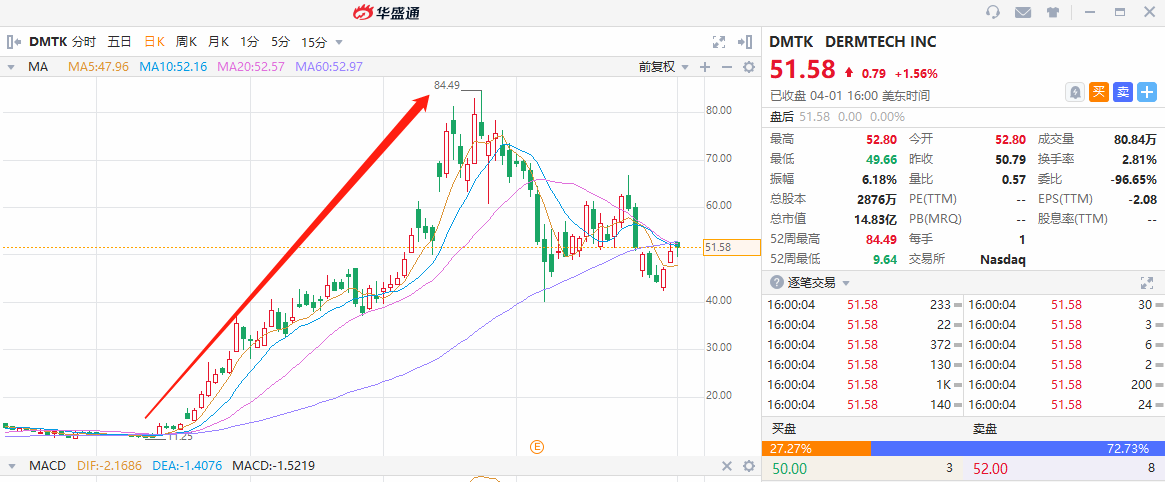Zoom out chart with minus icon
This screenshot has width=1165, height=482.
click(x=727, y=67)
